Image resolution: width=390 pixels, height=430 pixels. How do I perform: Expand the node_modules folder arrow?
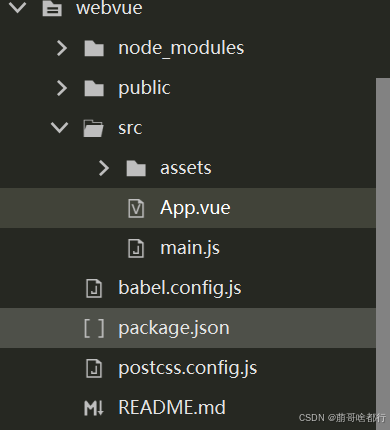click(62, 48)
